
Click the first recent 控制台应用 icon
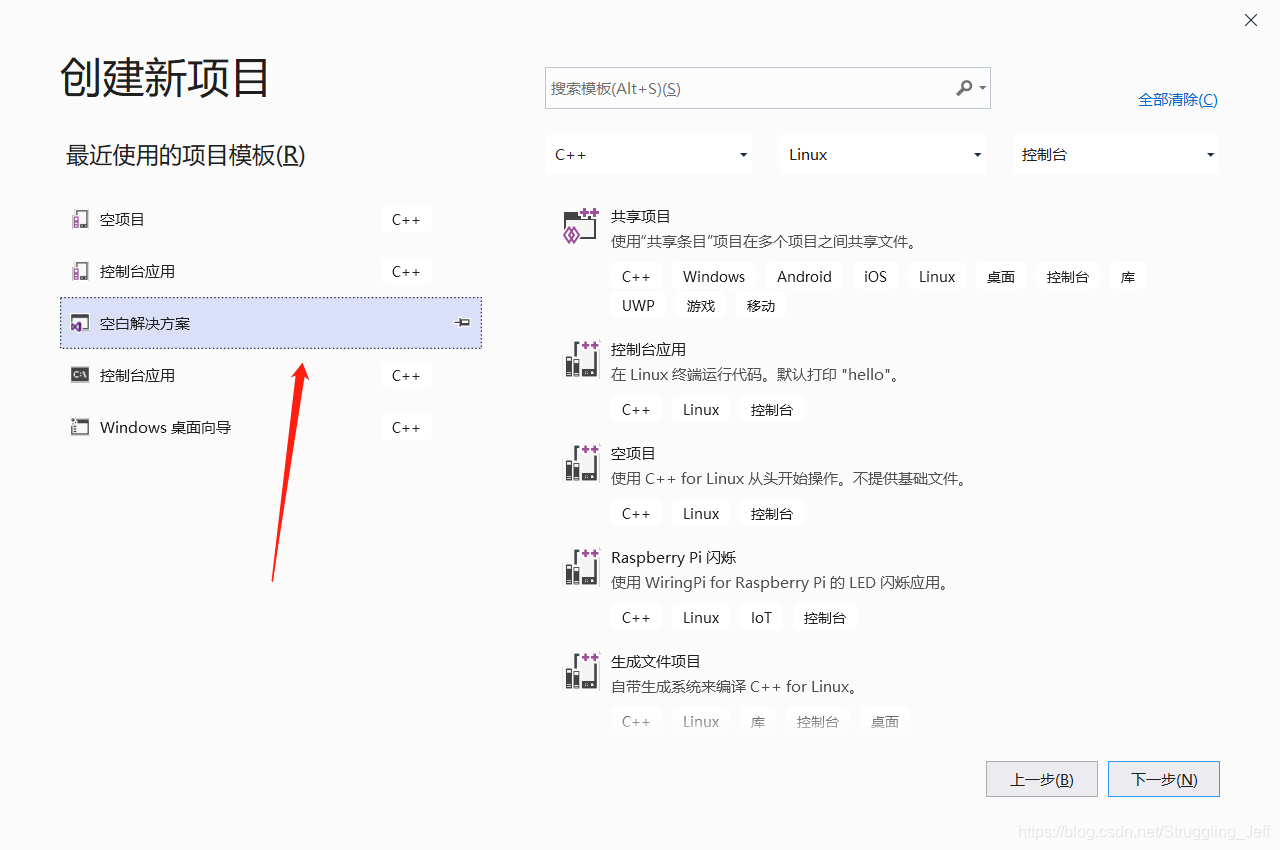click(x=80, y=271)
